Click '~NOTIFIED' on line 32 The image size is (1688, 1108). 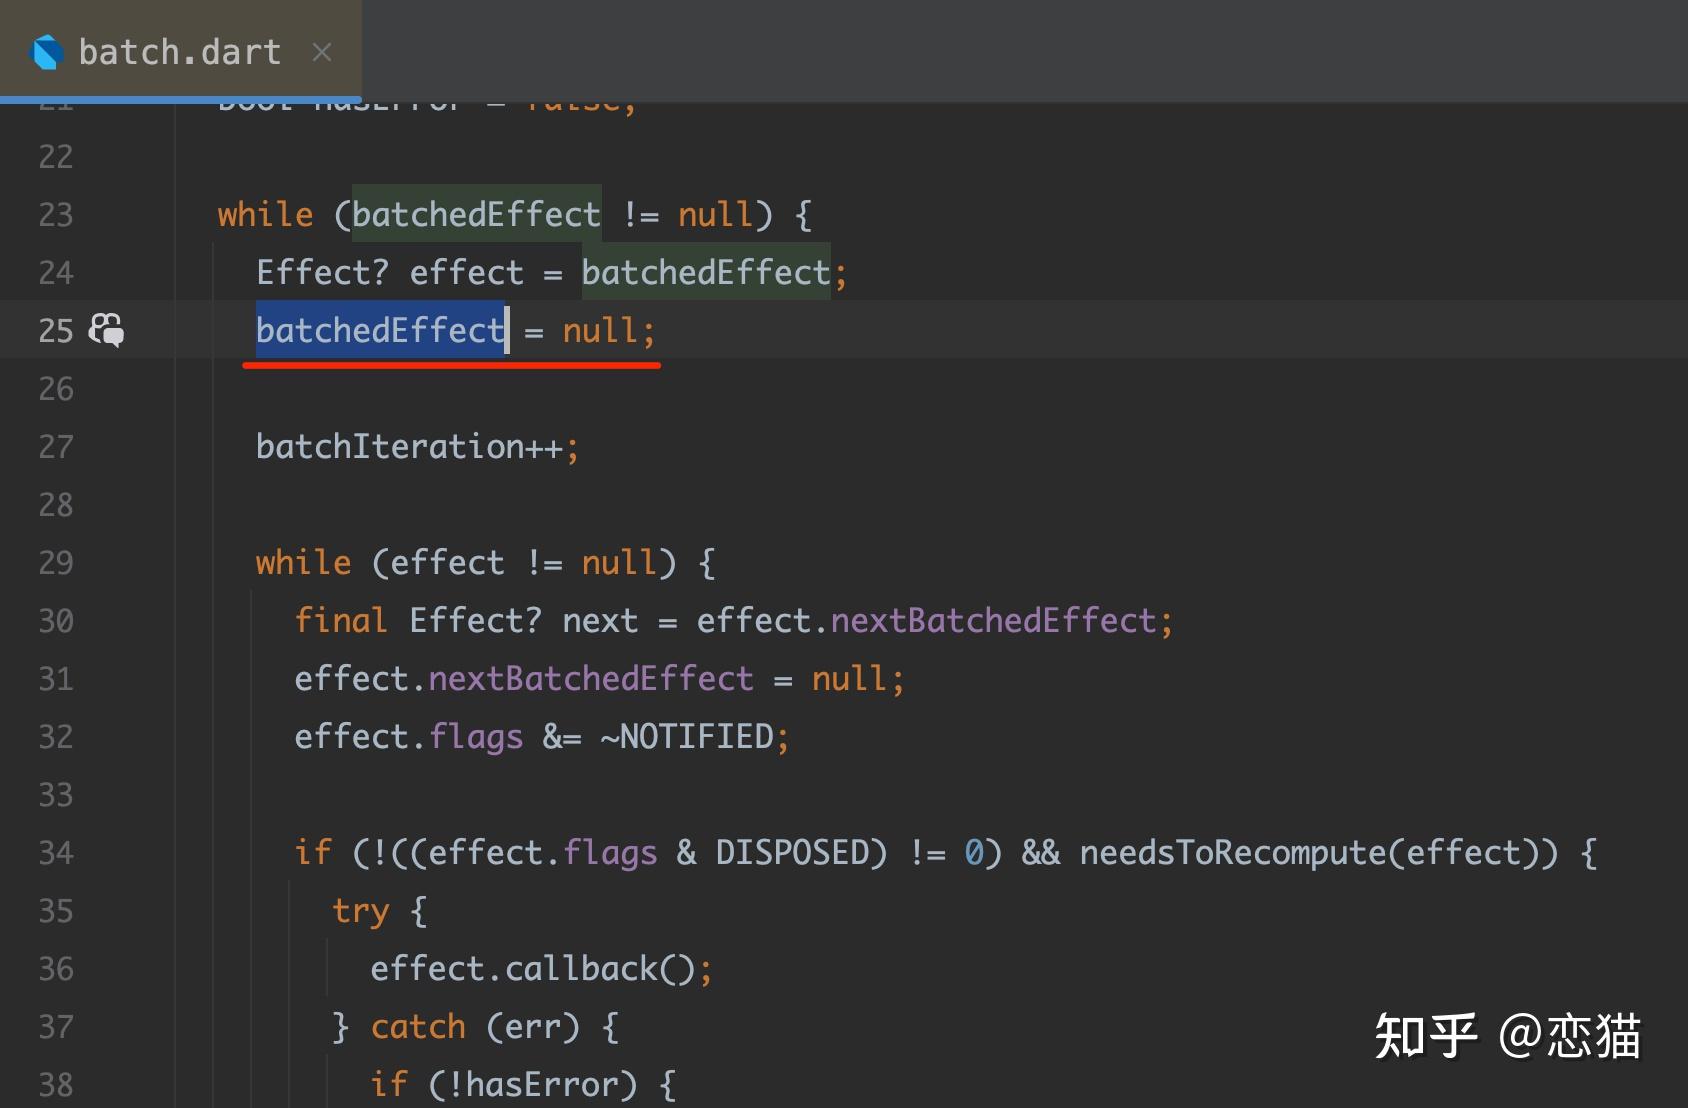[x=687, y=737]
